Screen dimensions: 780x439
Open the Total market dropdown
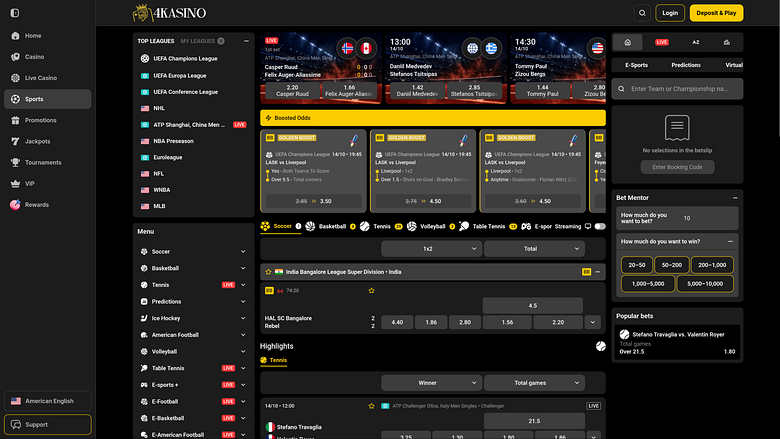coord(534,249)
